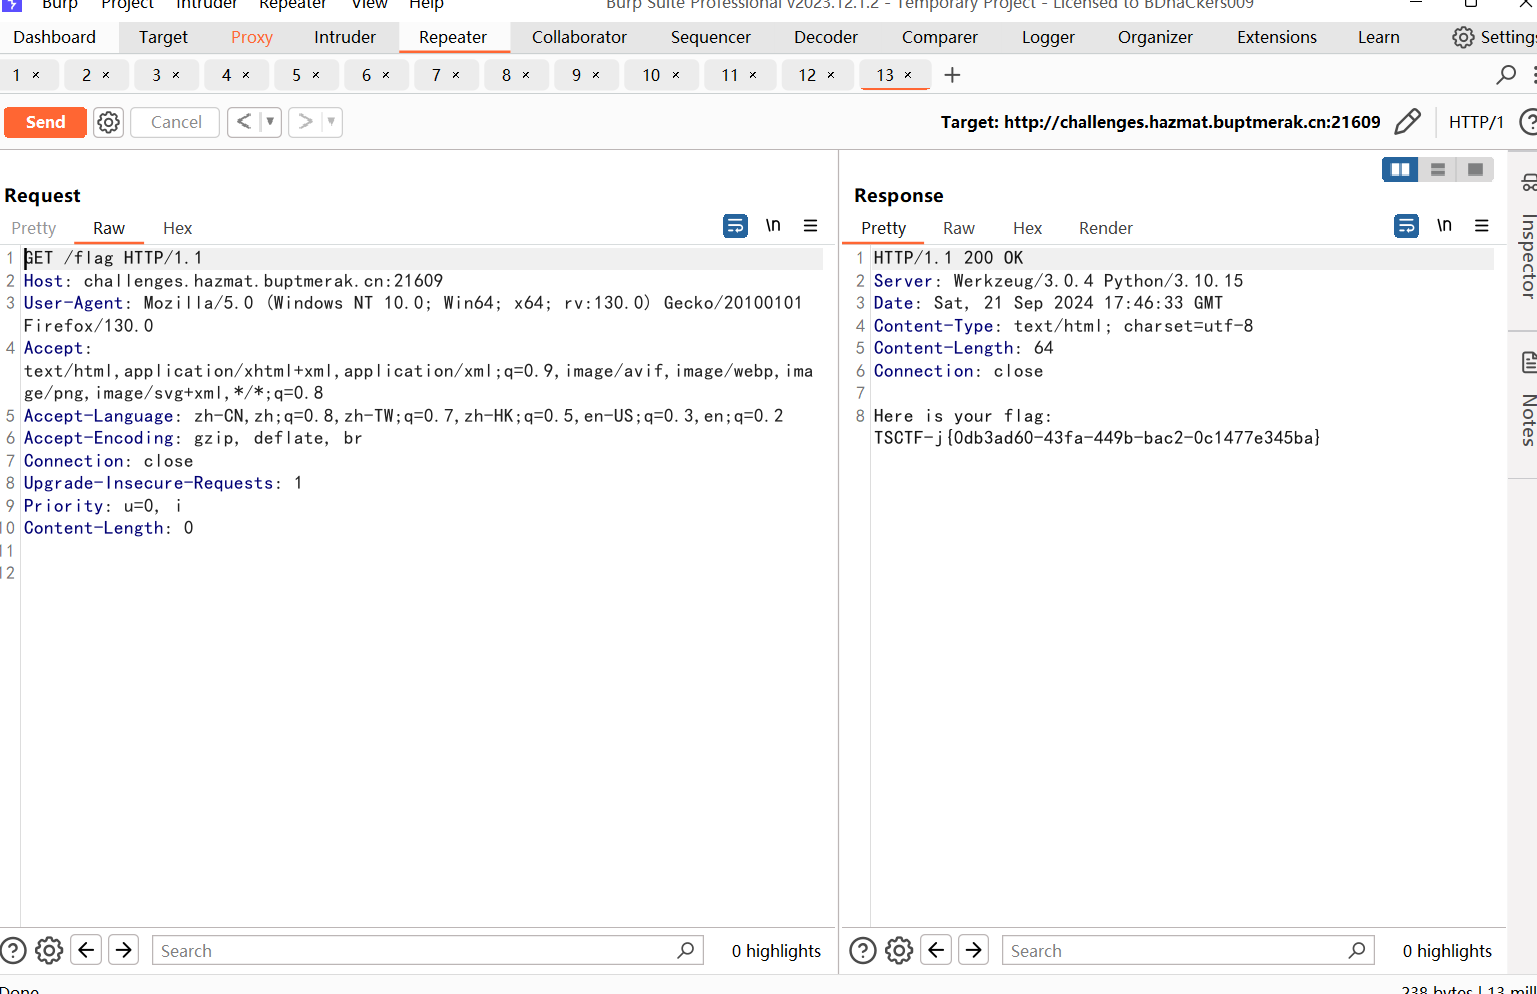Click request search help question icon

click(x=13, y=950)
